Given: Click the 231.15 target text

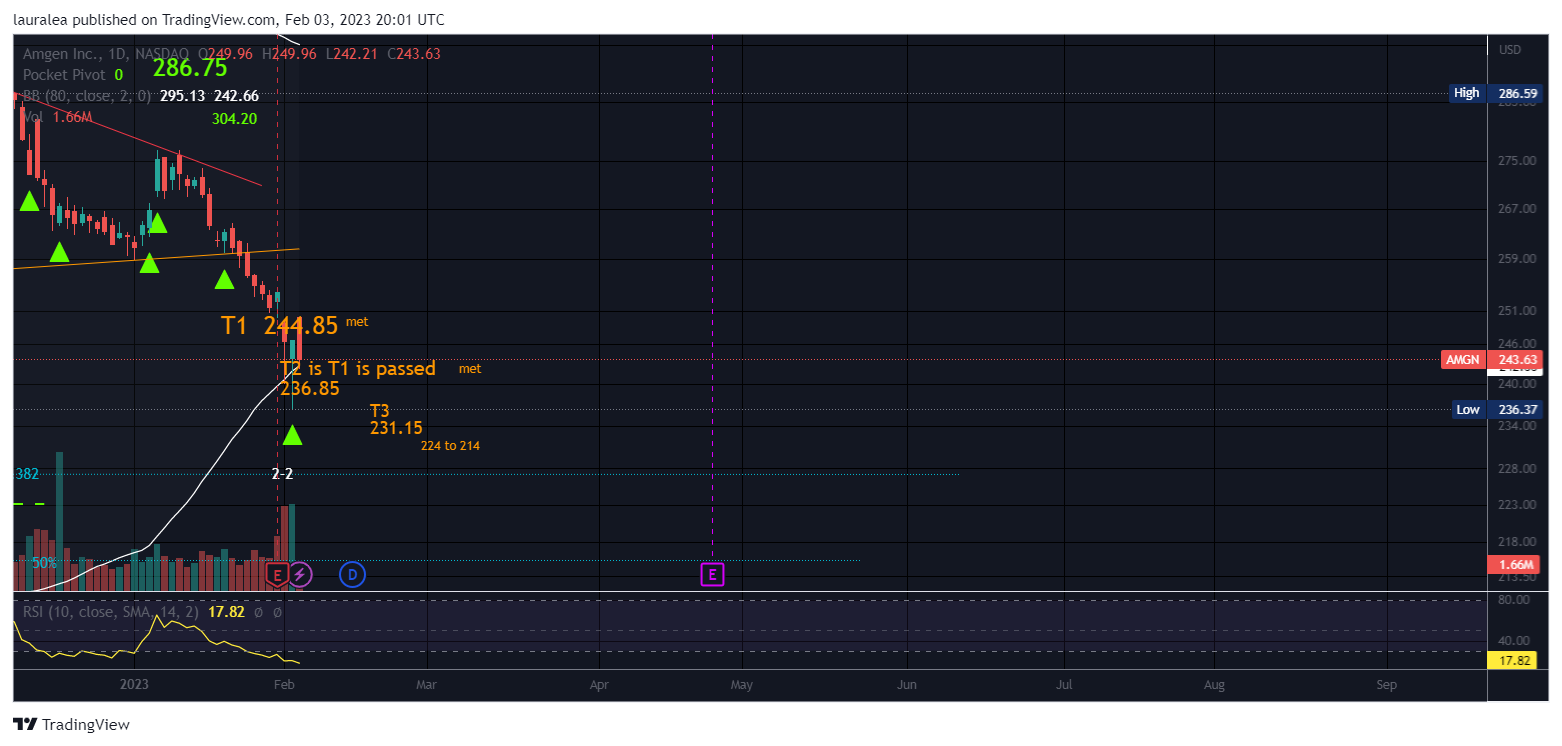Looking at the screenshot, I should (396, 428).
